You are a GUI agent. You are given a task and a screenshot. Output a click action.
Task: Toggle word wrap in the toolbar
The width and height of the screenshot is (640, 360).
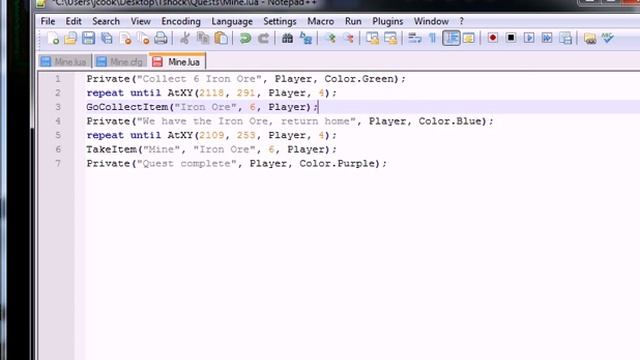click(x=415, y=38)
